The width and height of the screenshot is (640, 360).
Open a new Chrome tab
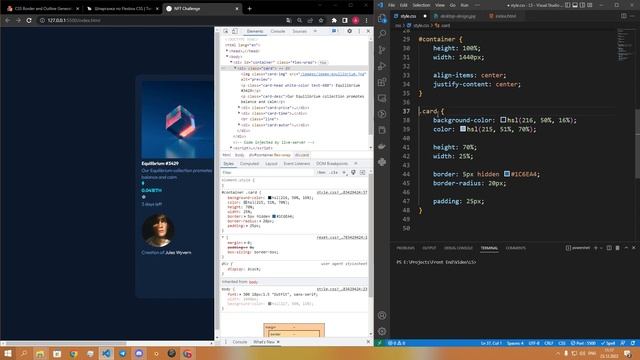tap(249, 8)
